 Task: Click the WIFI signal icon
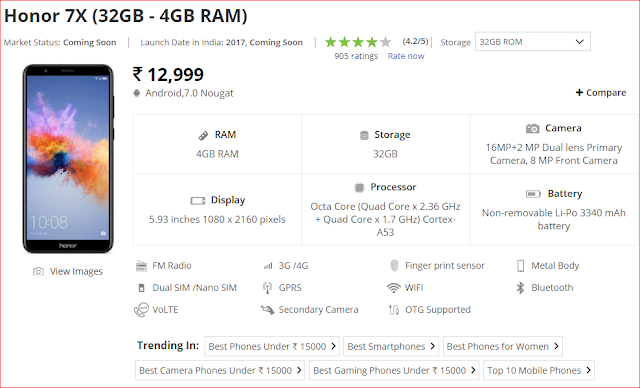pos(394,288)
